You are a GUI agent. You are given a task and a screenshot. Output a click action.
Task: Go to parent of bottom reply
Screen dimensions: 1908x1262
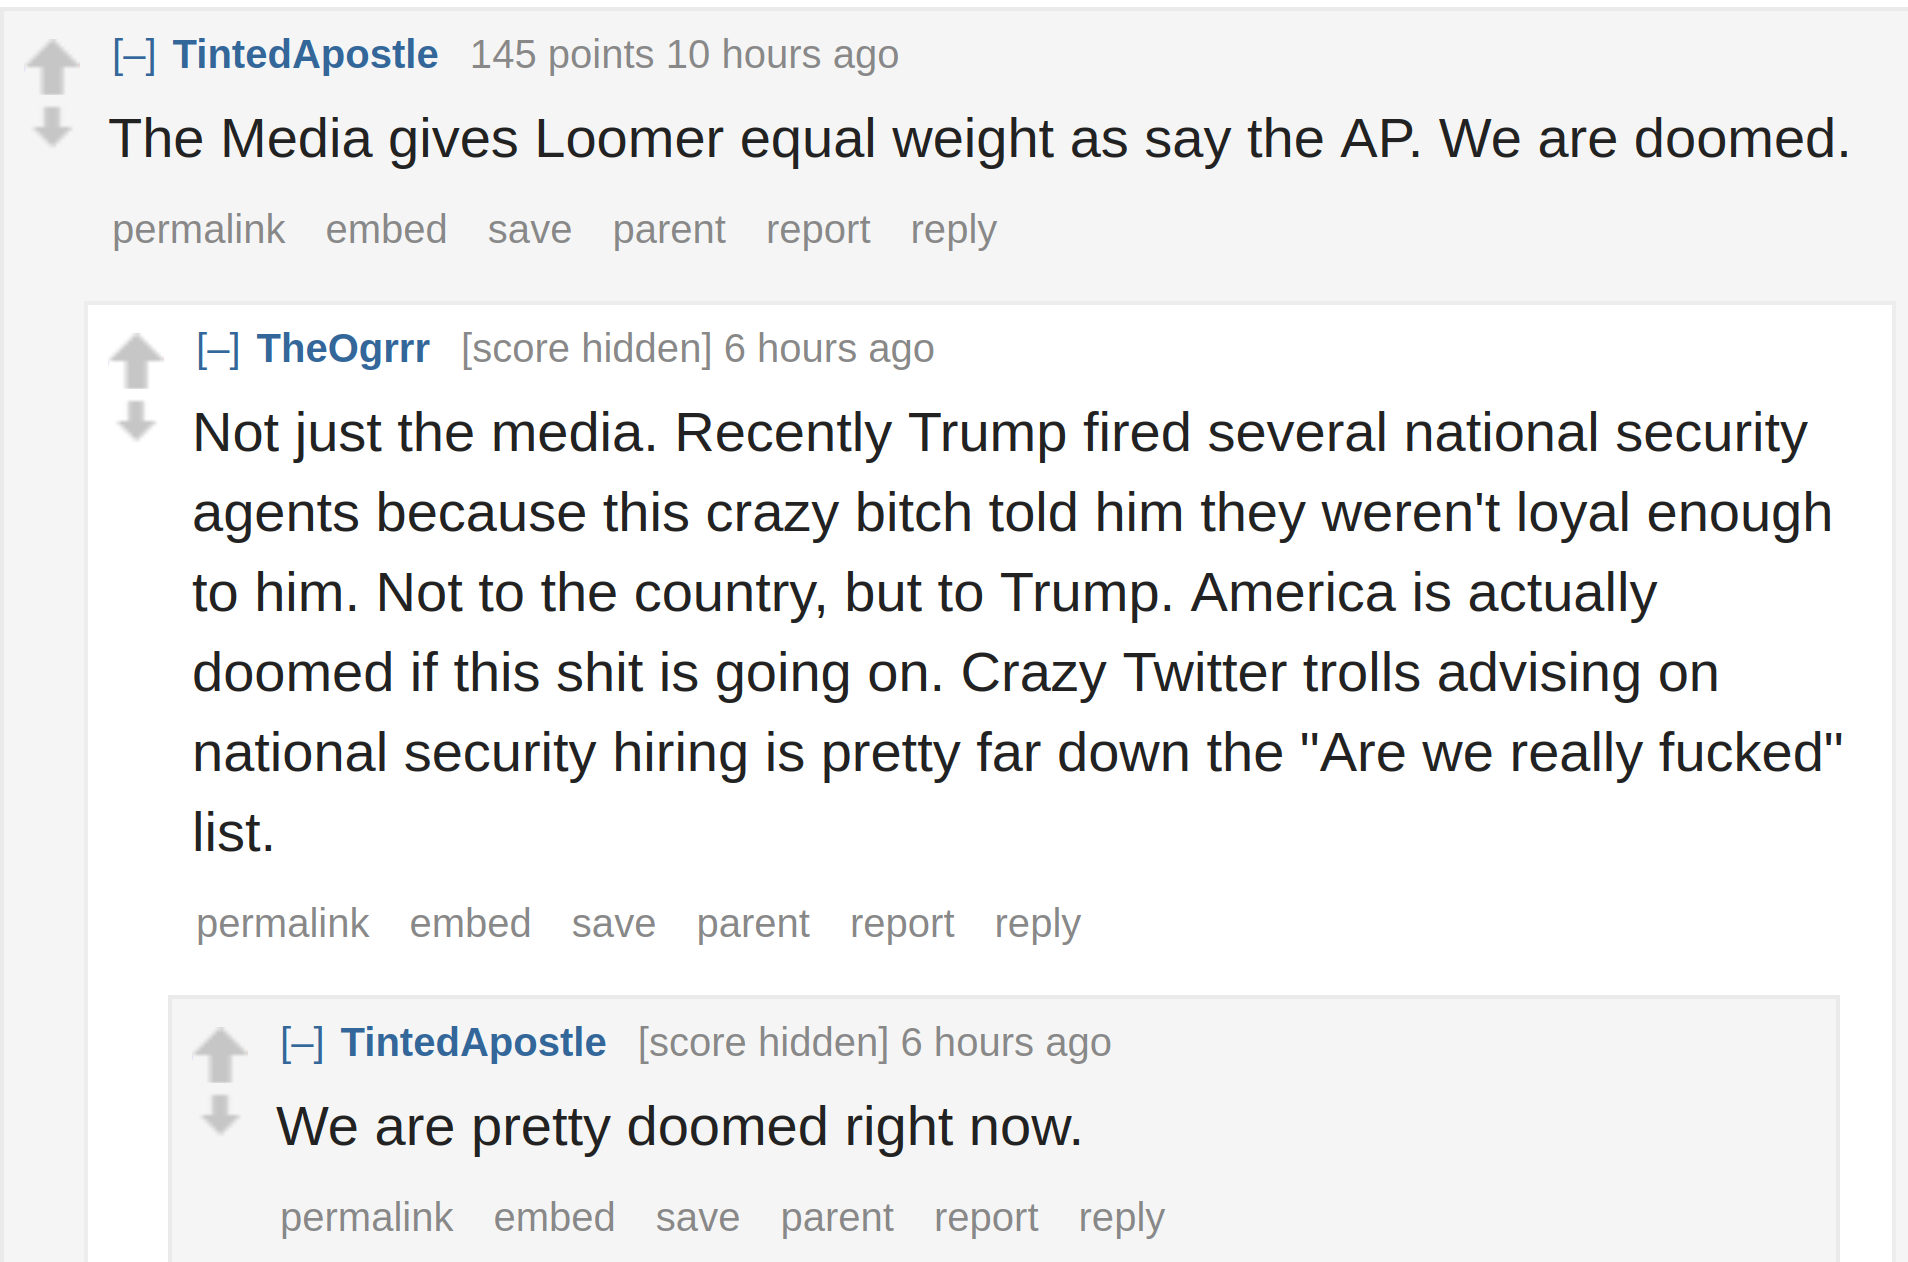tap(837, 1218)
